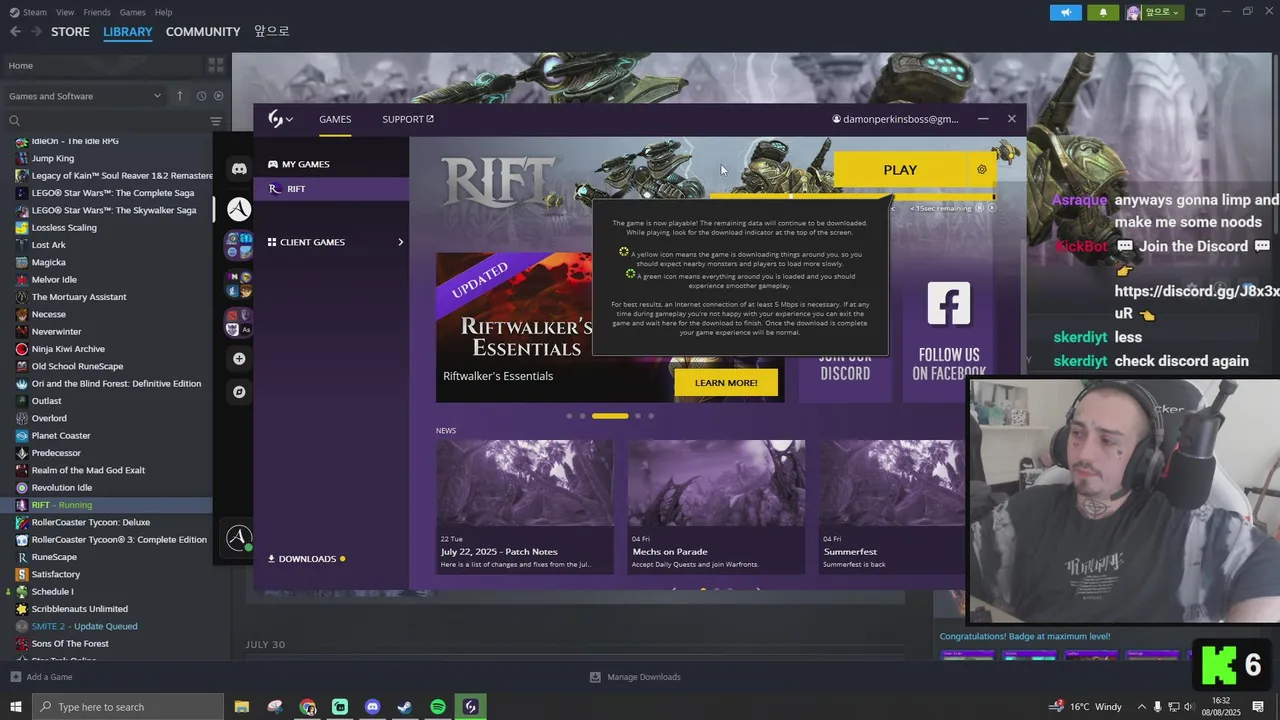1280x720 pixels.
Task: Sort Steam library by ascending arrow icon
Action: (x=180, y=96)
